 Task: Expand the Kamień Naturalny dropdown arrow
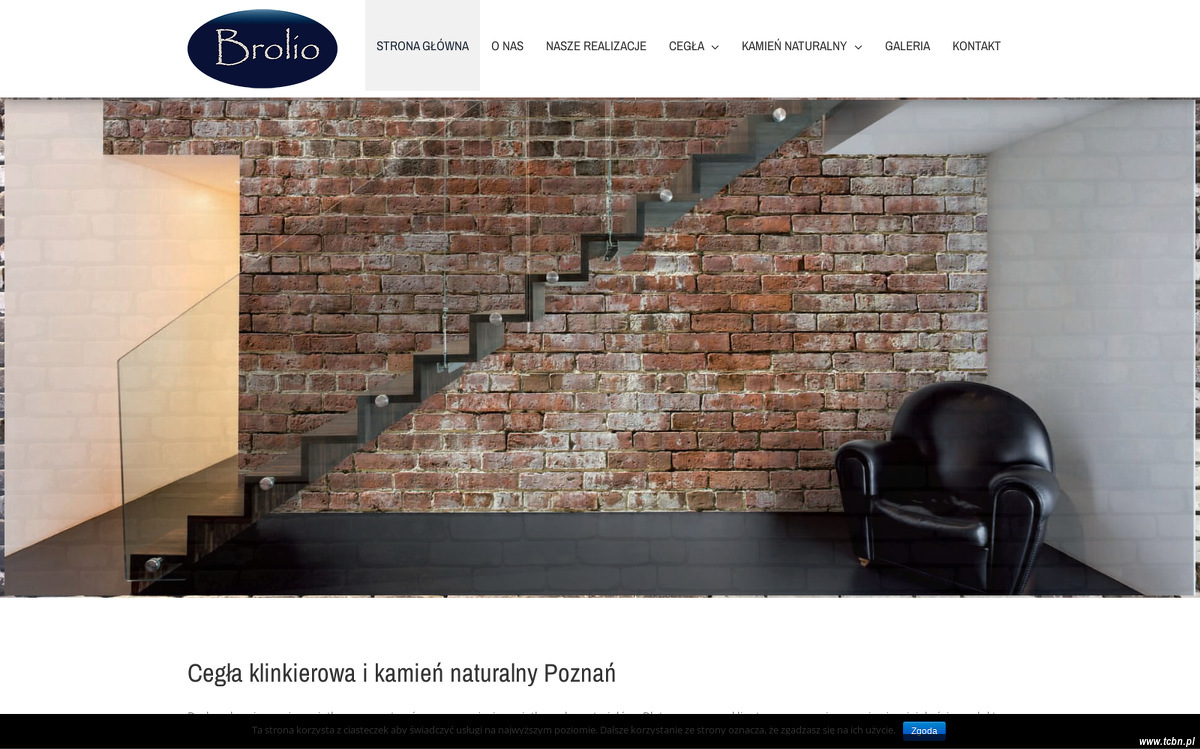pyautogui.click(x=858, y=47)
